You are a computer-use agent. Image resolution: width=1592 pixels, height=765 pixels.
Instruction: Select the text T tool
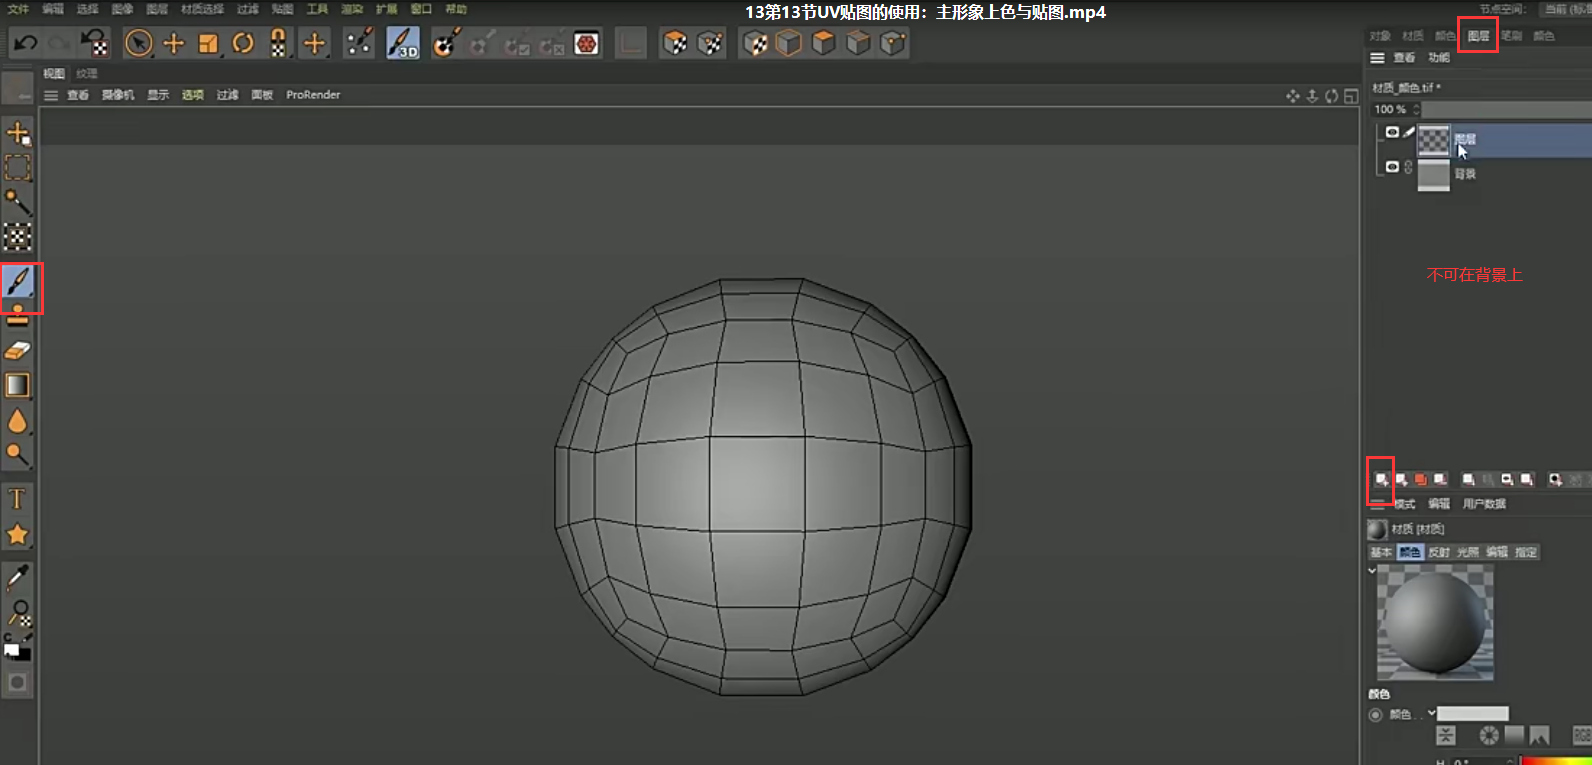(18, 499)
